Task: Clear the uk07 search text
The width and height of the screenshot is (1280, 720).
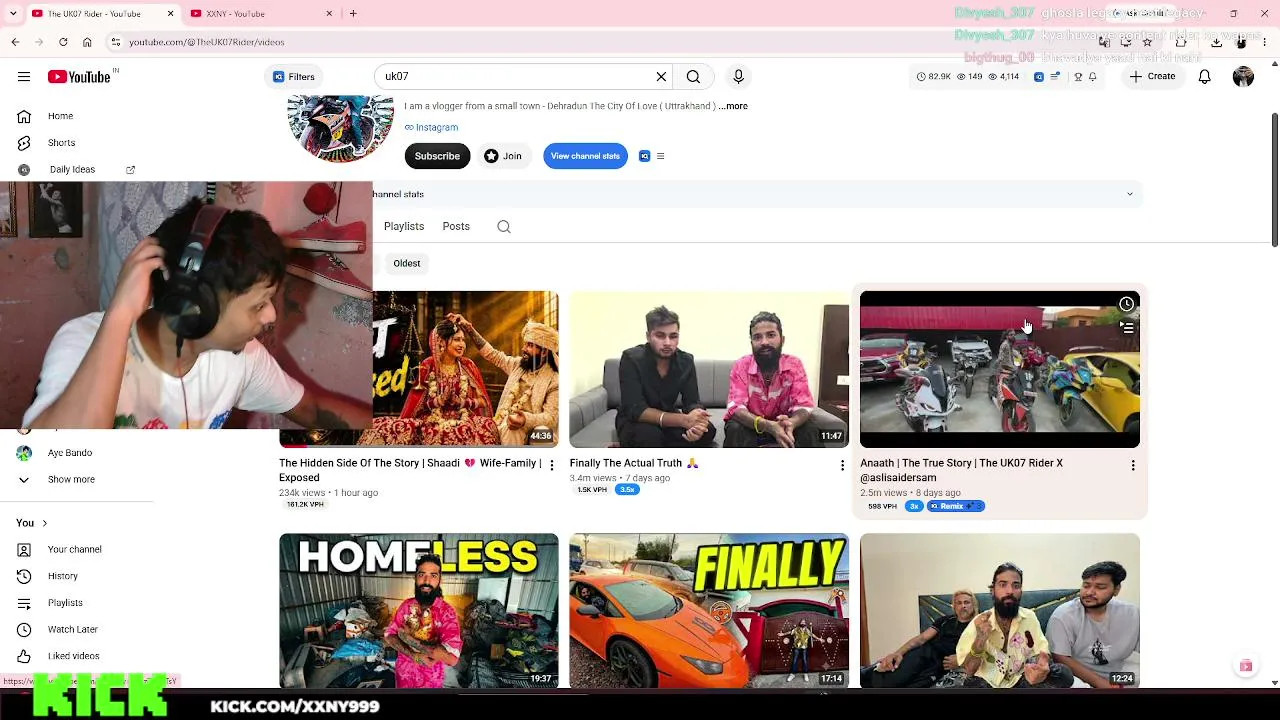Action: tap(661, 77)
